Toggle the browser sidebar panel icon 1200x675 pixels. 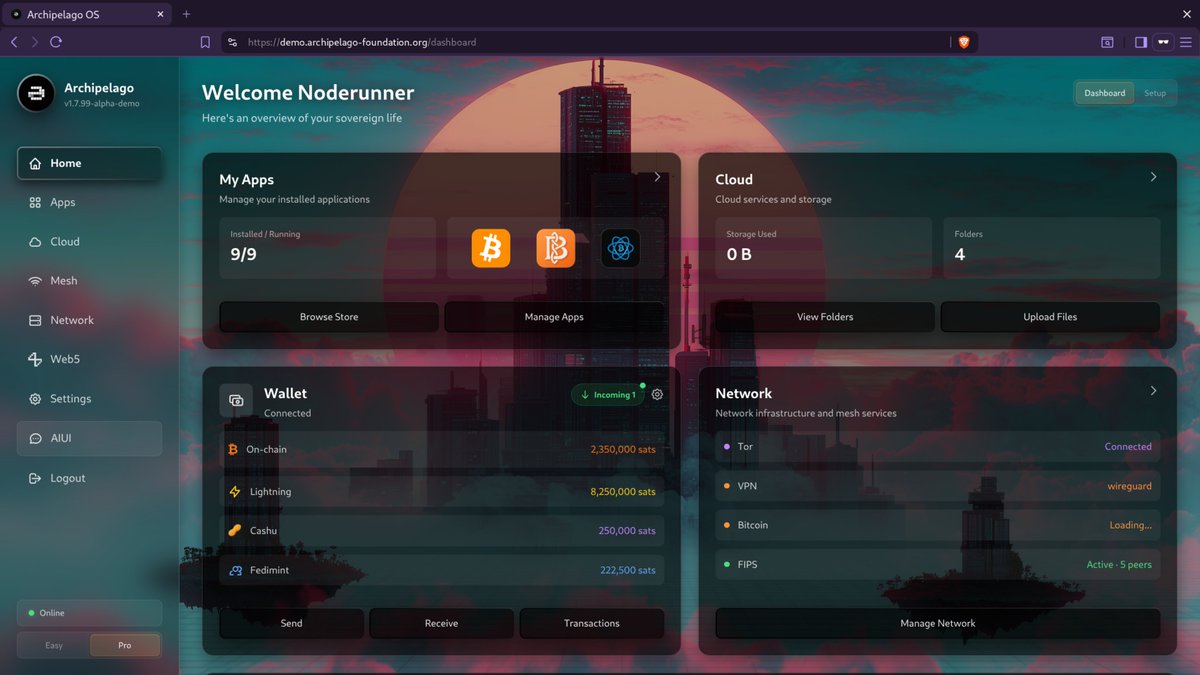click(1140, 42)
